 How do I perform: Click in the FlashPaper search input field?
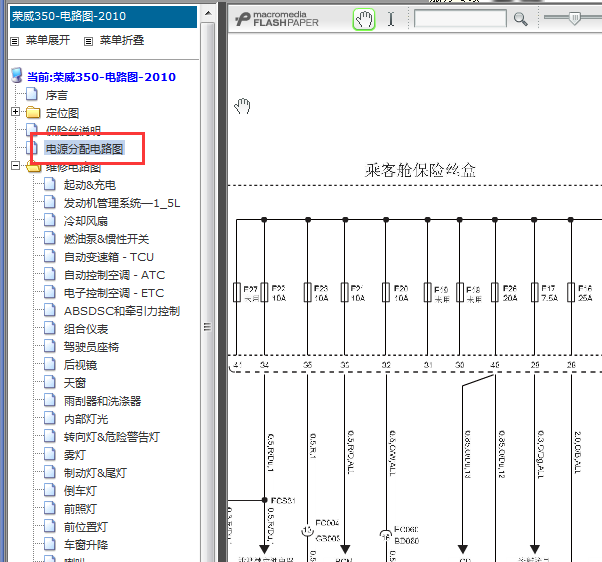[x=460, y=18]
